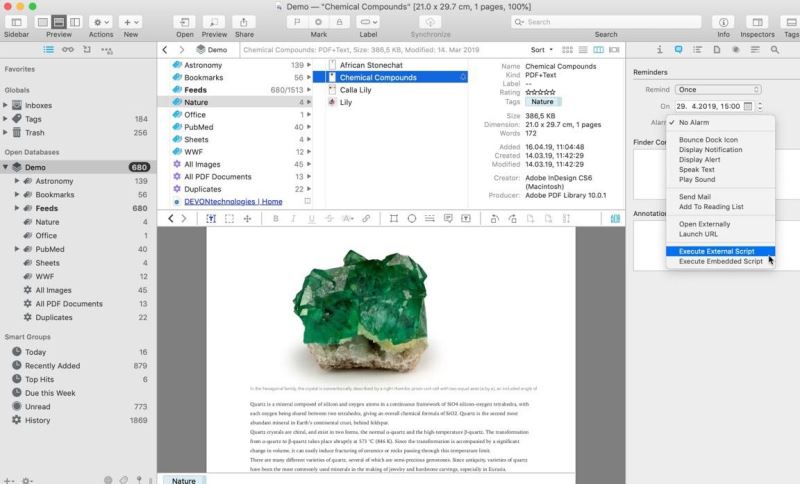Toggle the lock Mark button
This screenshot has height=484, width=800.
coord(339,22)
